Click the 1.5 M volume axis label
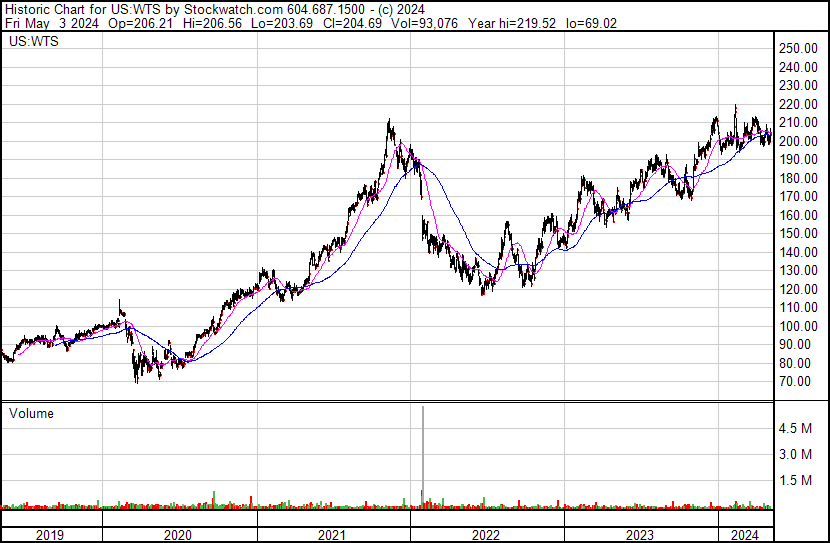The width and height of the screenshot is (830, 543). point(795,480)
